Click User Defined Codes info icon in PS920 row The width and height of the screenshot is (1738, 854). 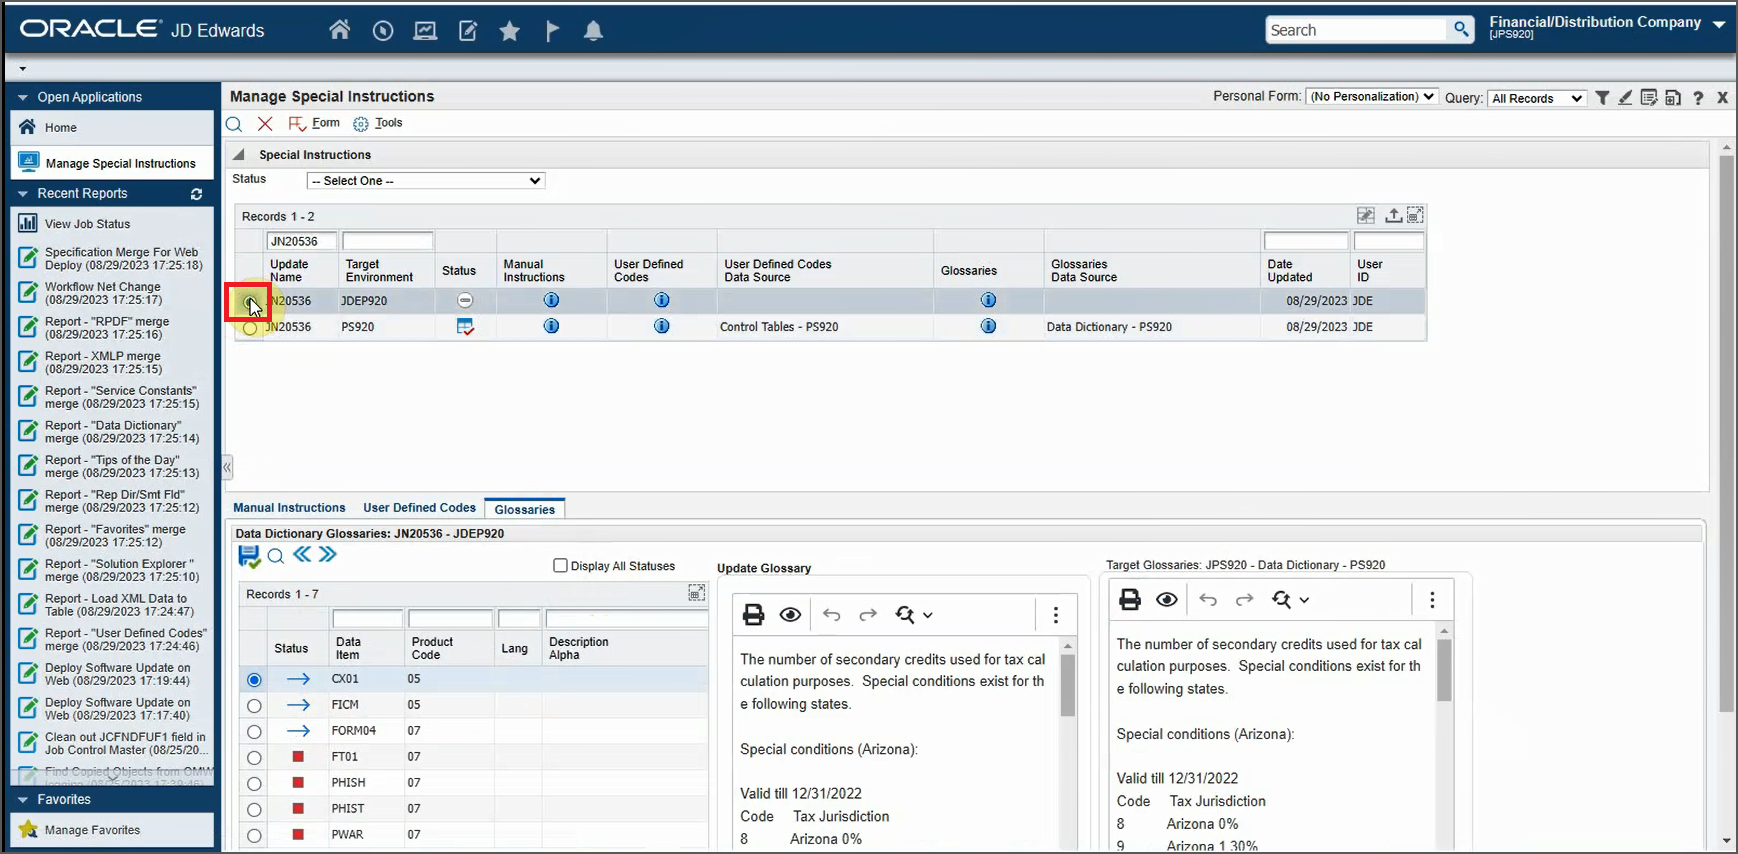661,326
